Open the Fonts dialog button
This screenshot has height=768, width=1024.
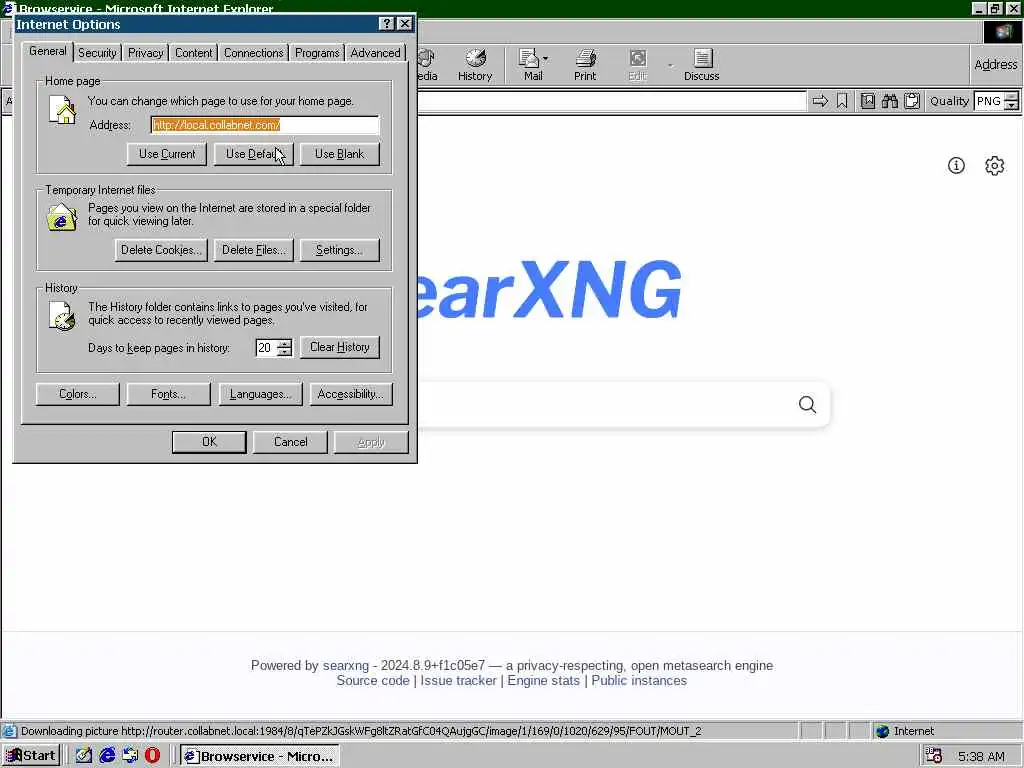pos(168,394)
